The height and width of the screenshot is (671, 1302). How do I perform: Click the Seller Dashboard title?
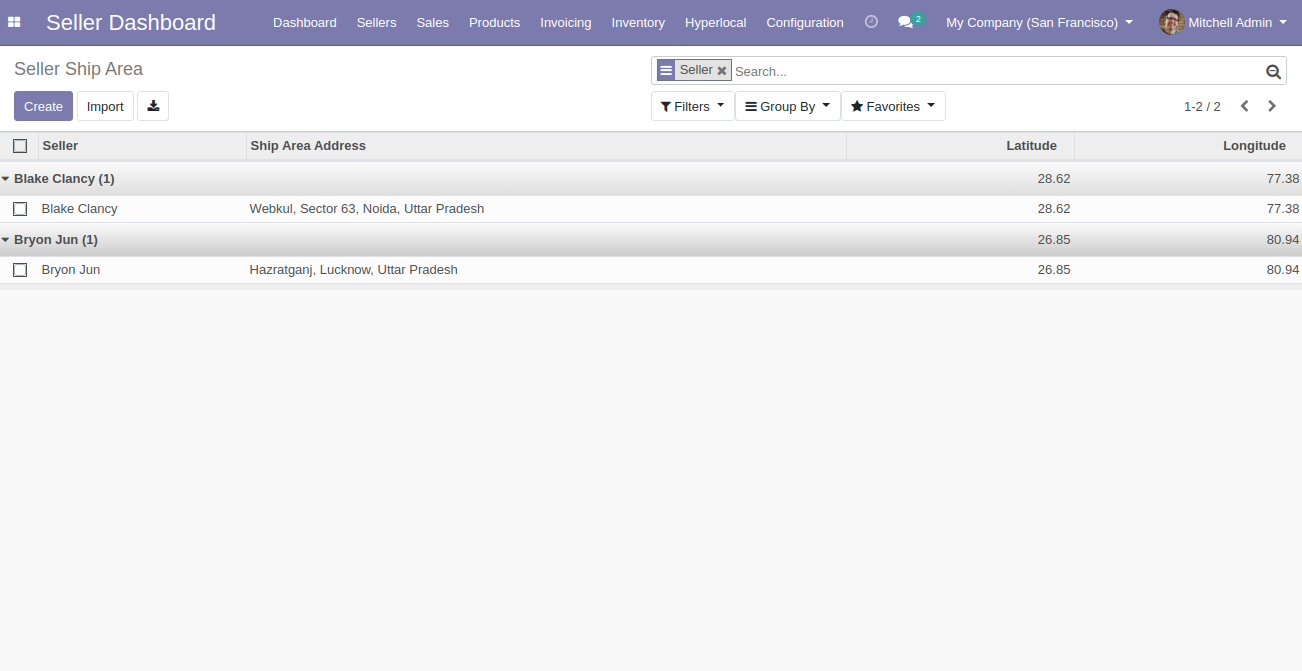click(x=131, y=22)
